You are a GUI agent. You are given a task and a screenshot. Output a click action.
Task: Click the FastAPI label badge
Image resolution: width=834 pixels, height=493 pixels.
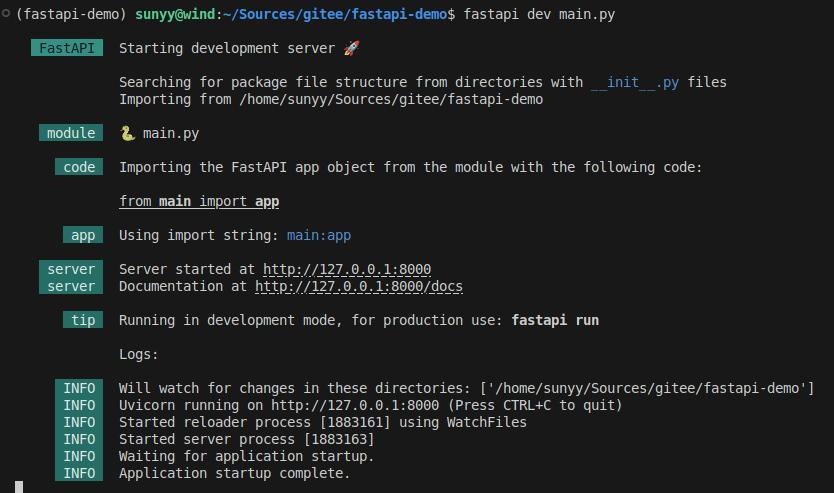point(67,48)
